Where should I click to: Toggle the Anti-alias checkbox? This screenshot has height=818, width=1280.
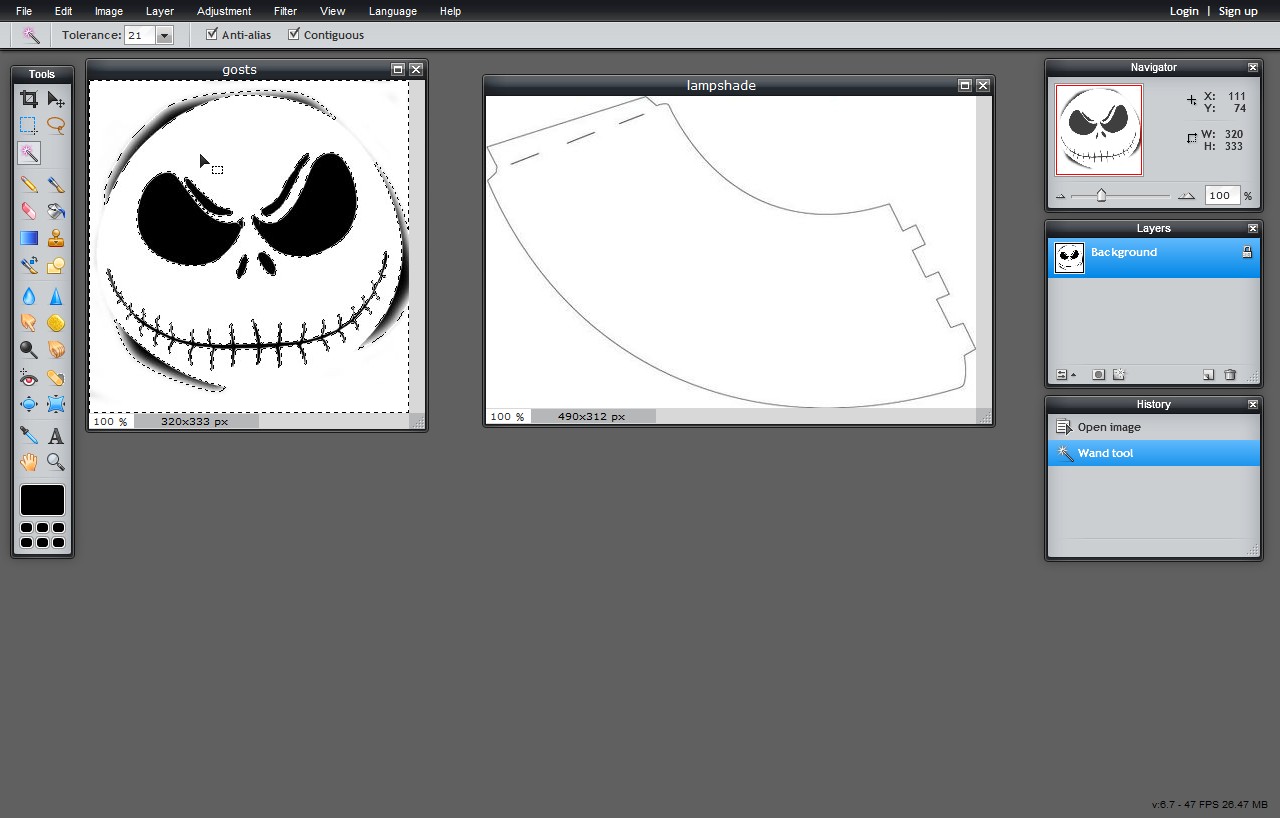(x=211, y=34)
